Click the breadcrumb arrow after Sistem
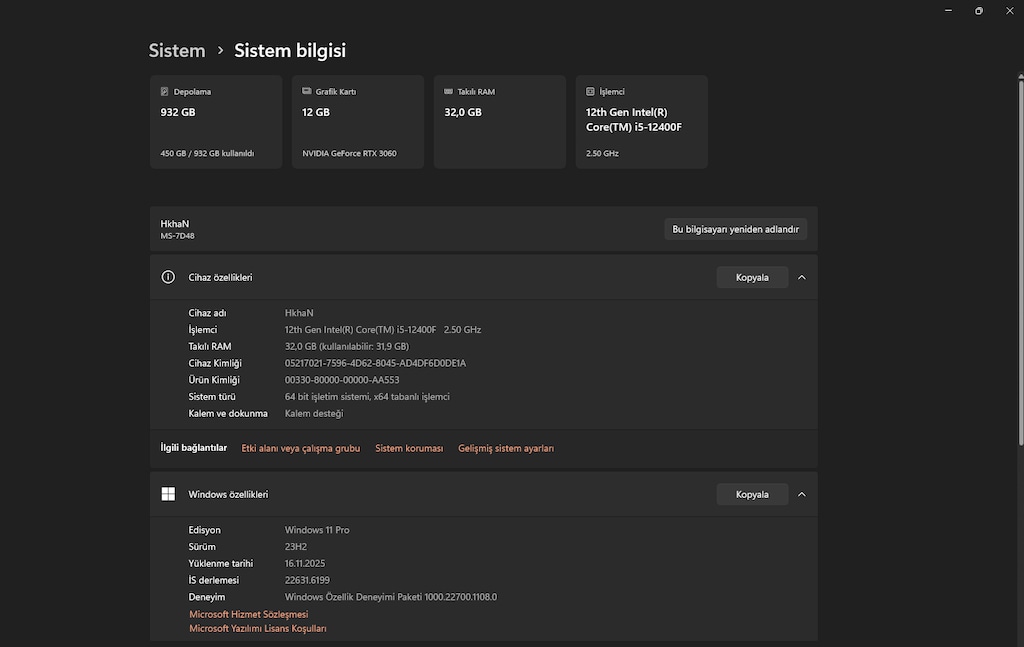The width and height of the screenshot is (1024, 647). click(x=220, y=50)
